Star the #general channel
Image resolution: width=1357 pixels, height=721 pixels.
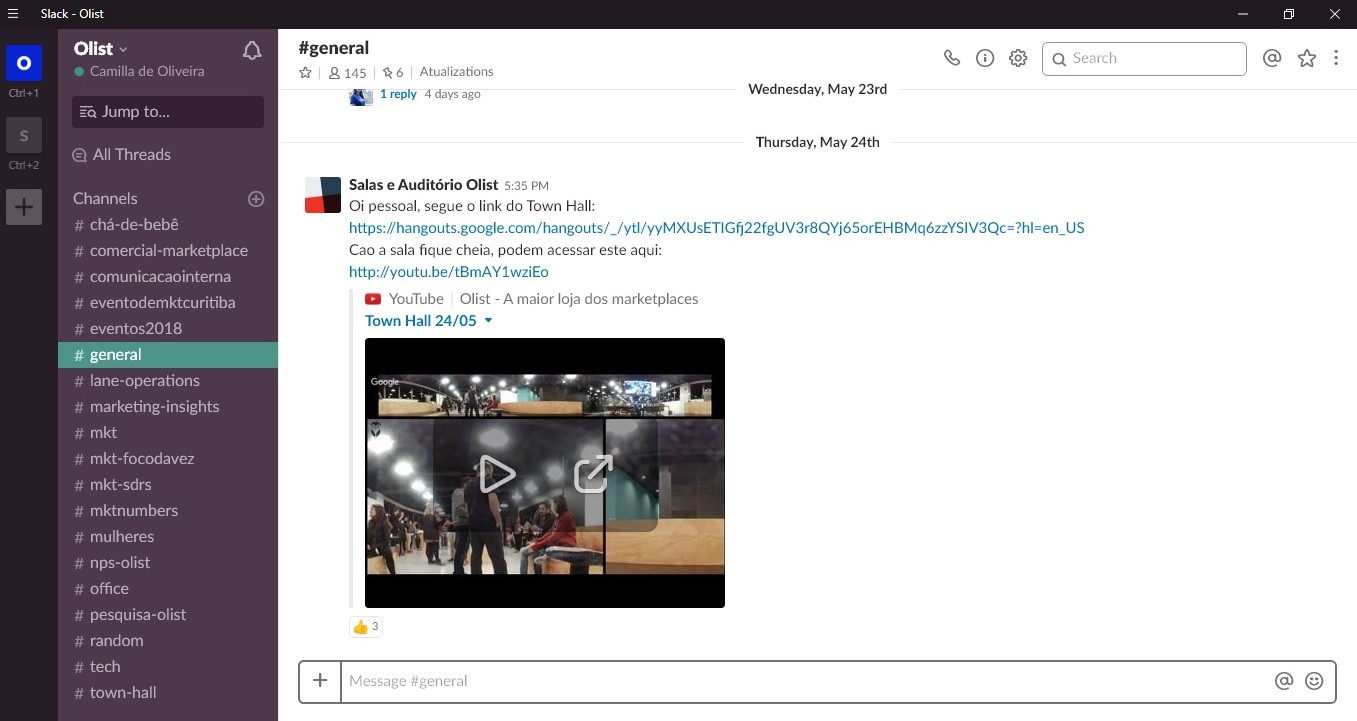[x=306, y=73]
